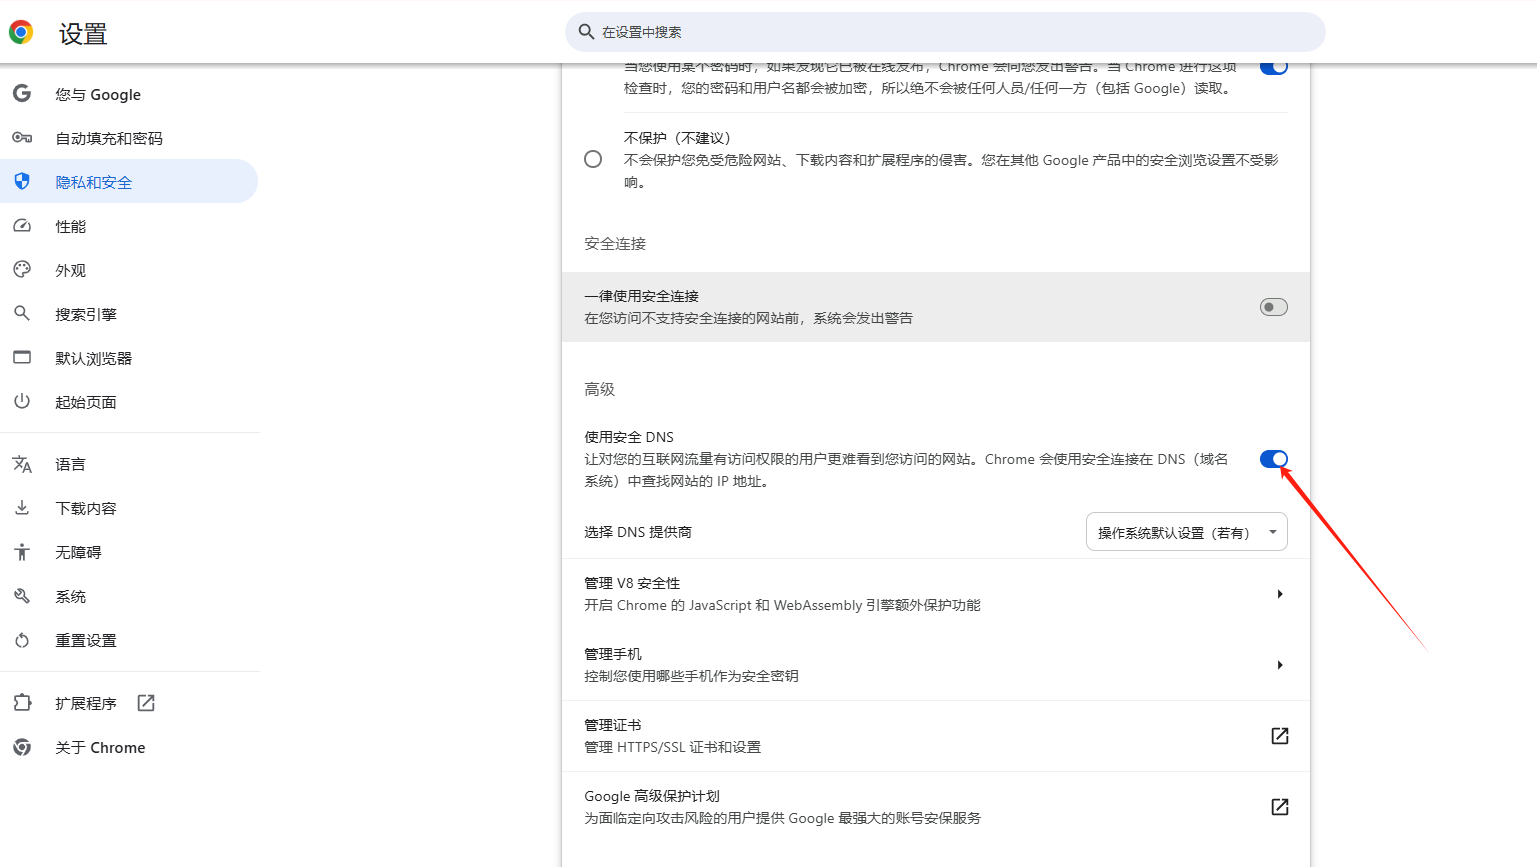Click the browser window icon for 默认浏览器

22,357
